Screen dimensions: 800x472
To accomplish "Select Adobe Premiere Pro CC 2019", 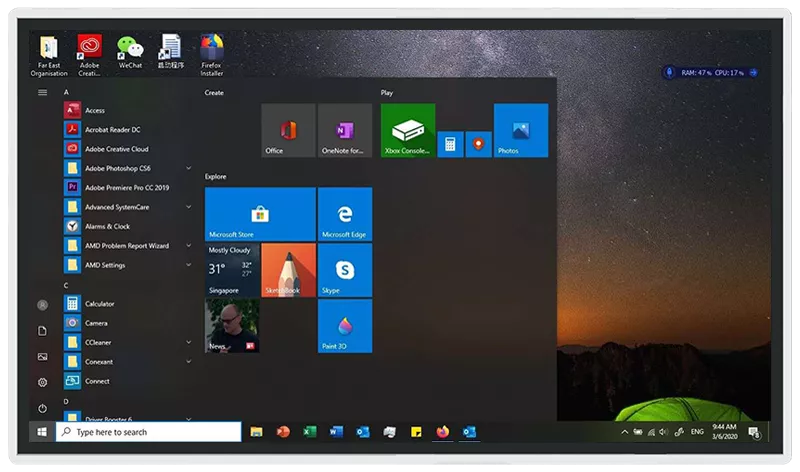I will click(x=126, y=188).
